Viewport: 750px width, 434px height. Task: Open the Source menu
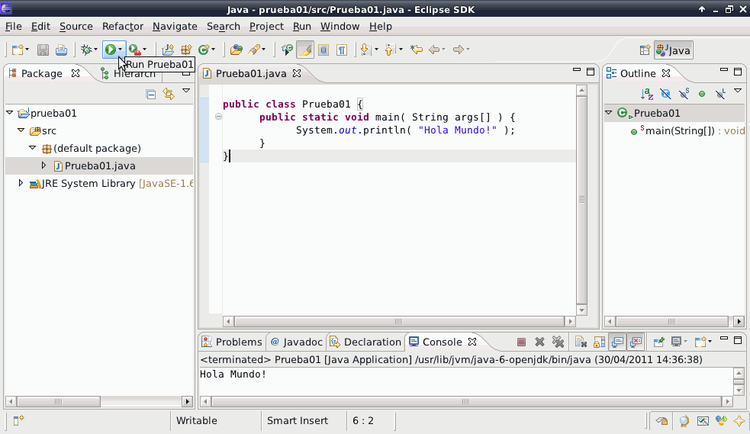(x=76, y=26)
